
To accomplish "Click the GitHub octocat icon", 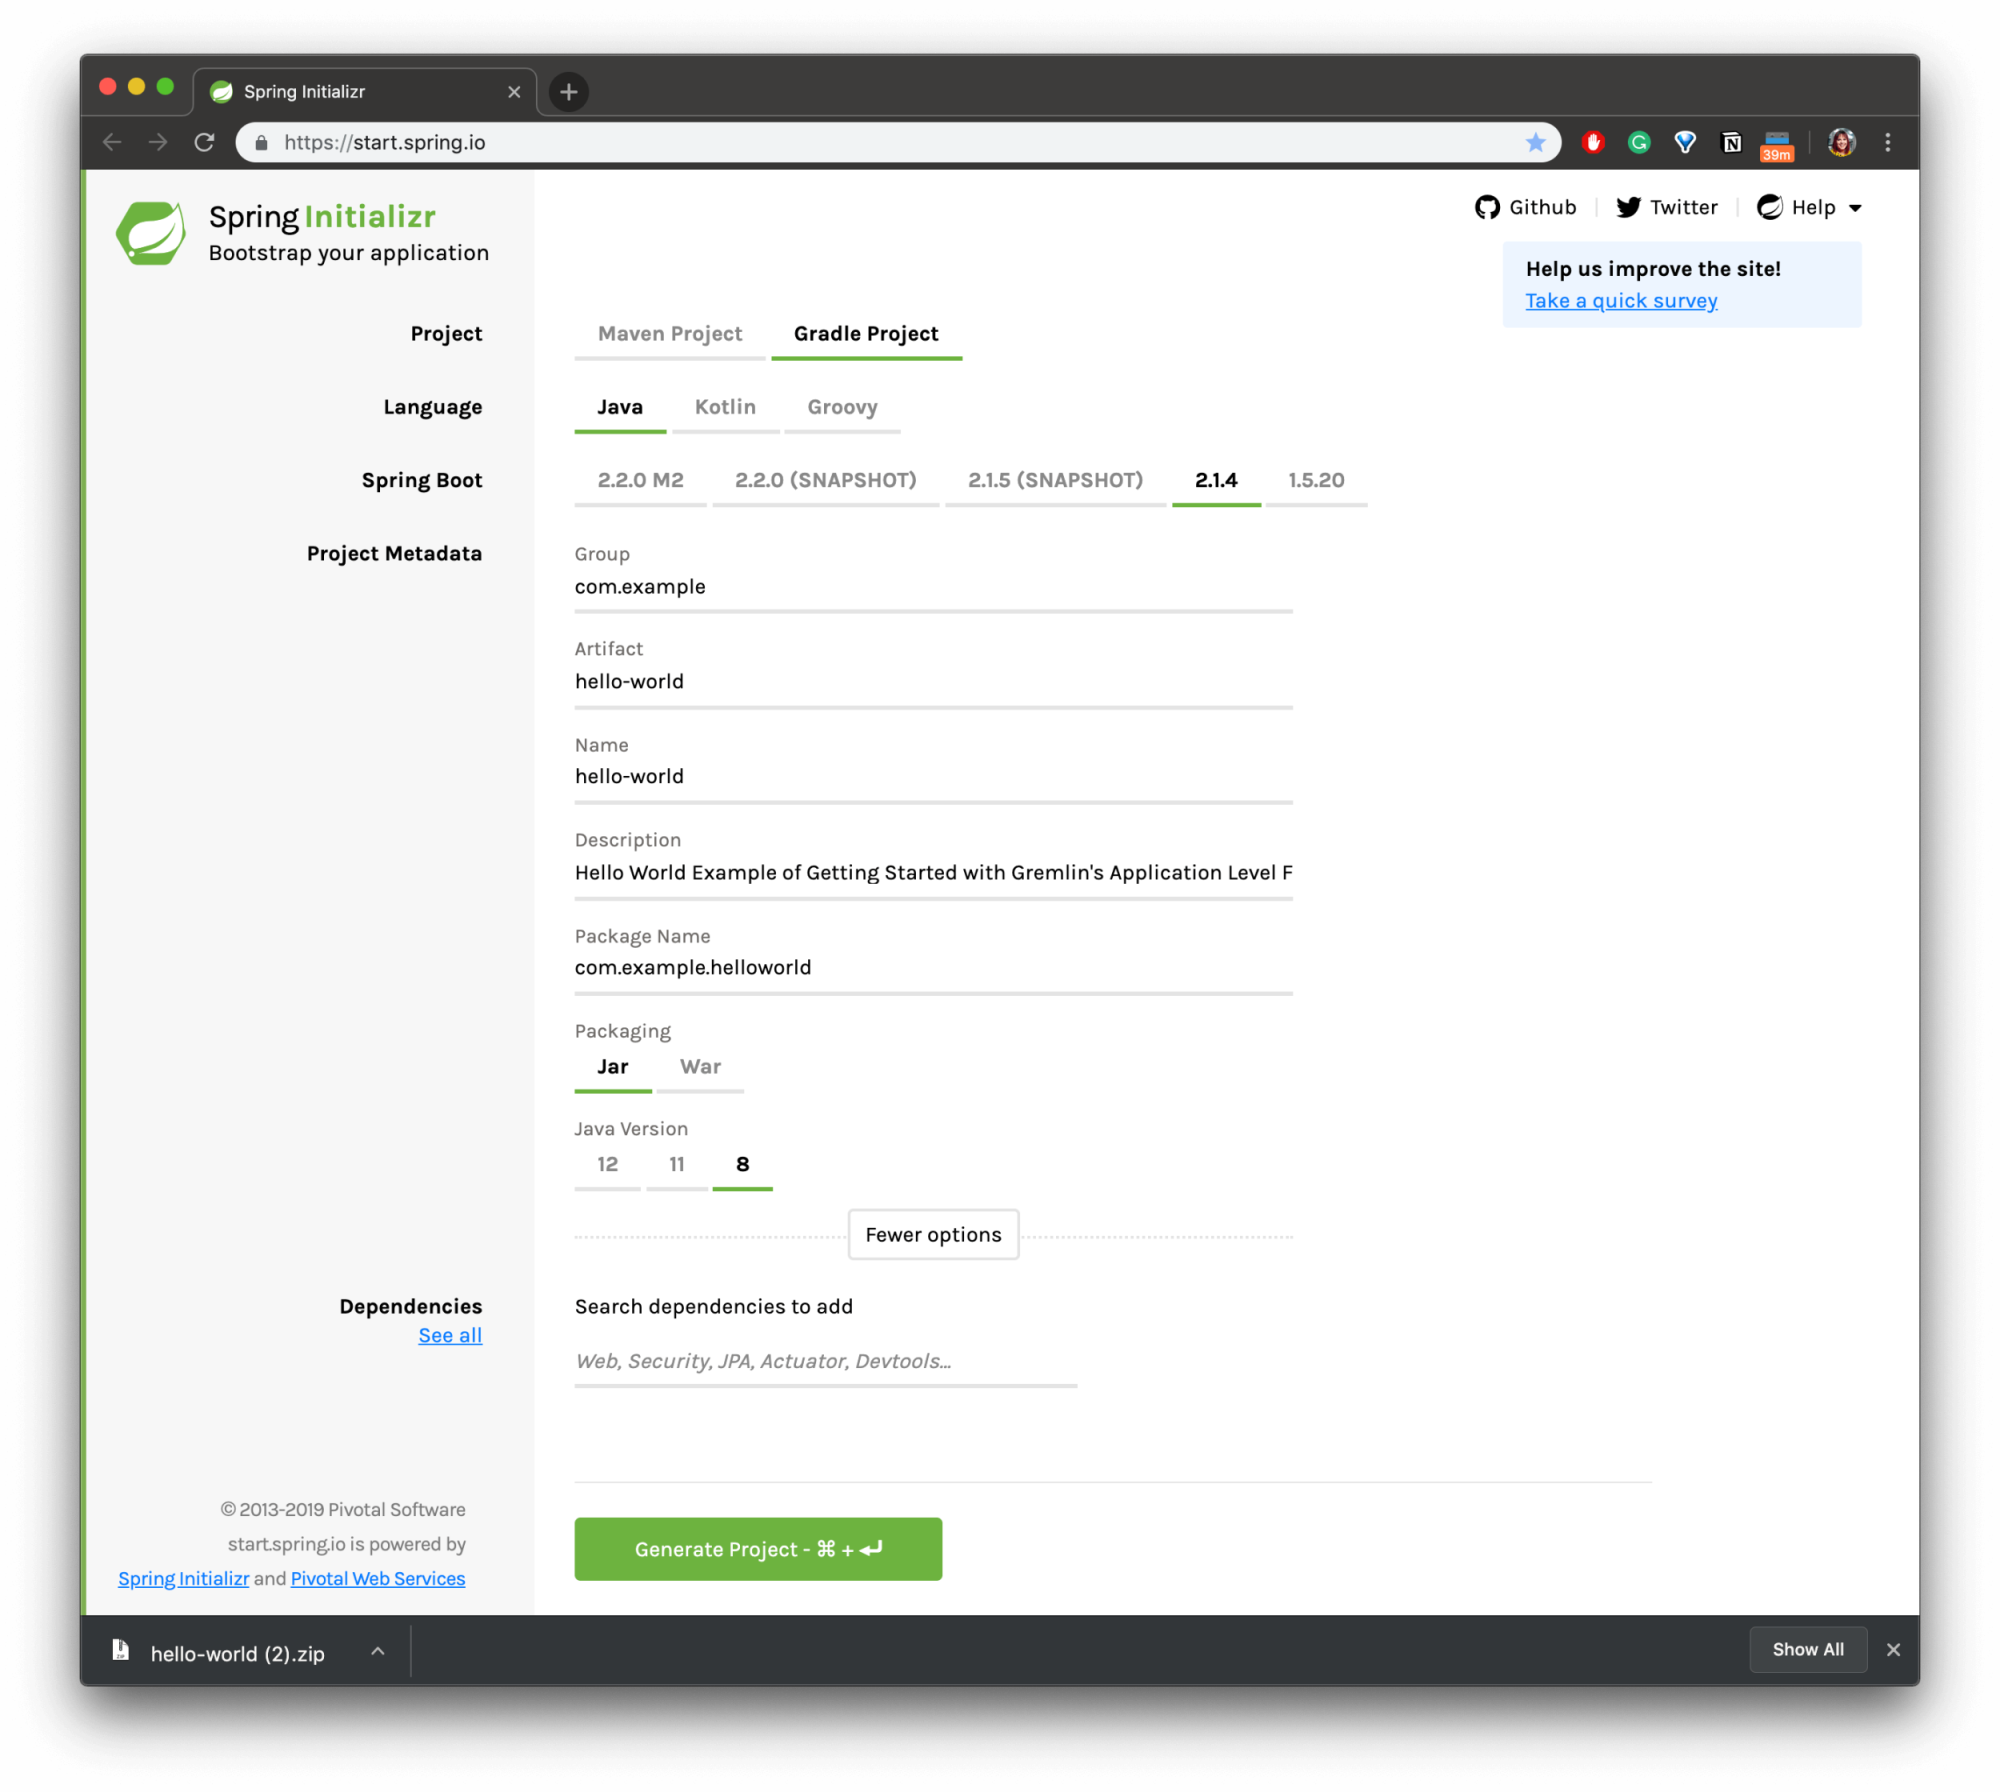I will [x=1487, y=207].
